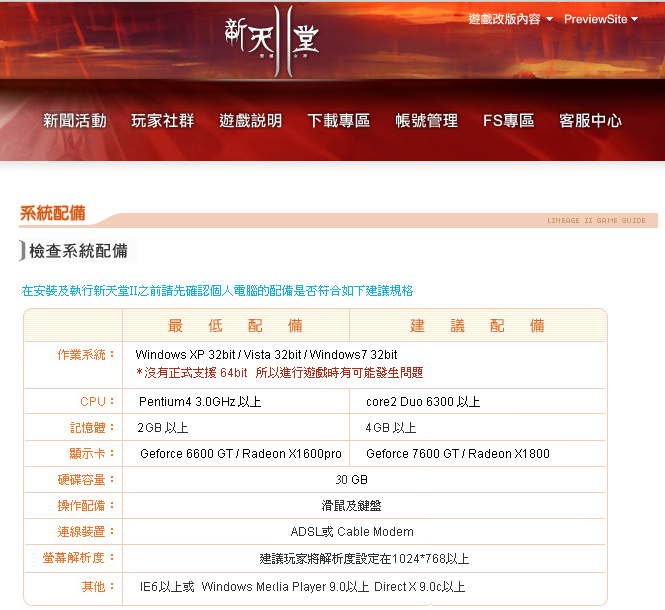
Task: Click the CPU row label
Action: (x=97, y=401)
